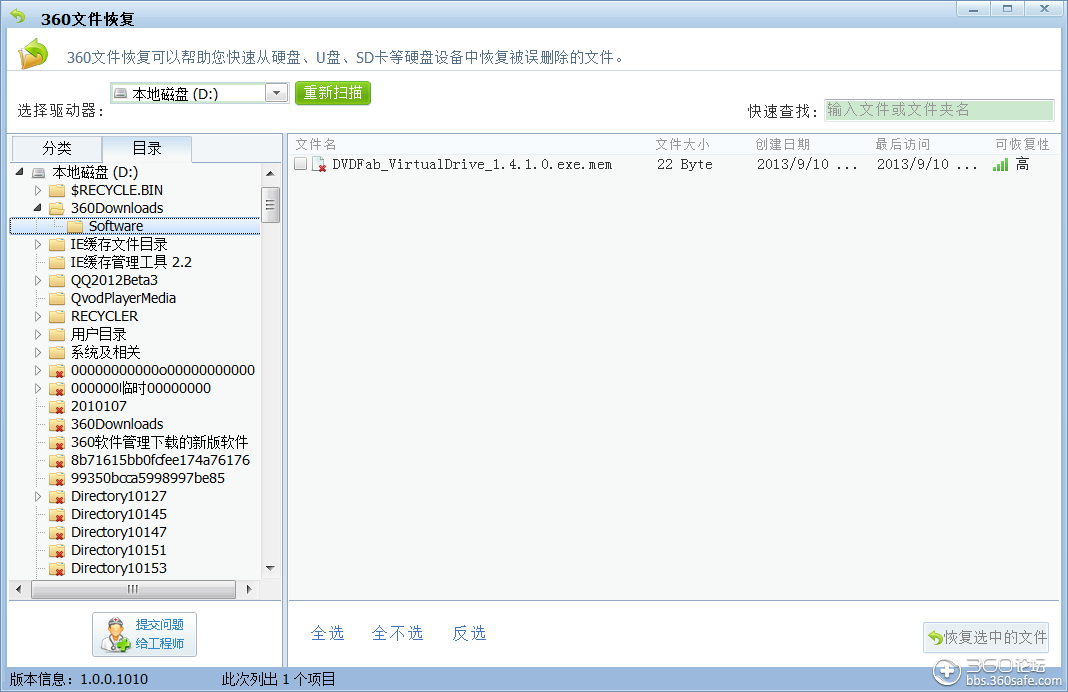The height and width of the screenshot is (692, 1068).
Task: Click deleted file icon of DVDFab_VirtualDrive file
Action: click(319, 164)
